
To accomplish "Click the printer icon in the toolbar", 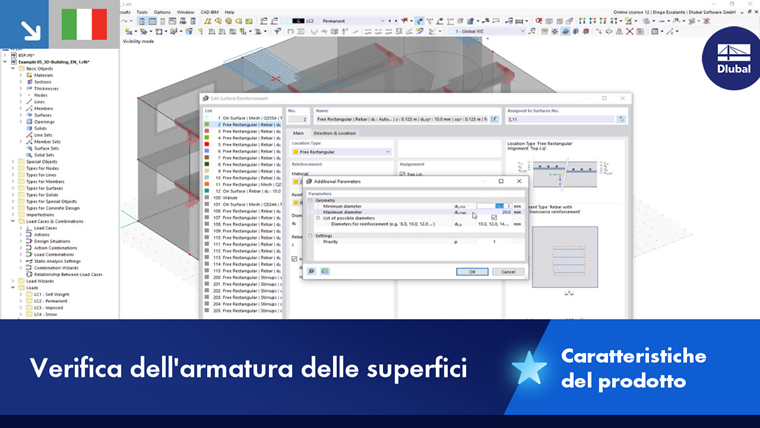I will 183,21.
